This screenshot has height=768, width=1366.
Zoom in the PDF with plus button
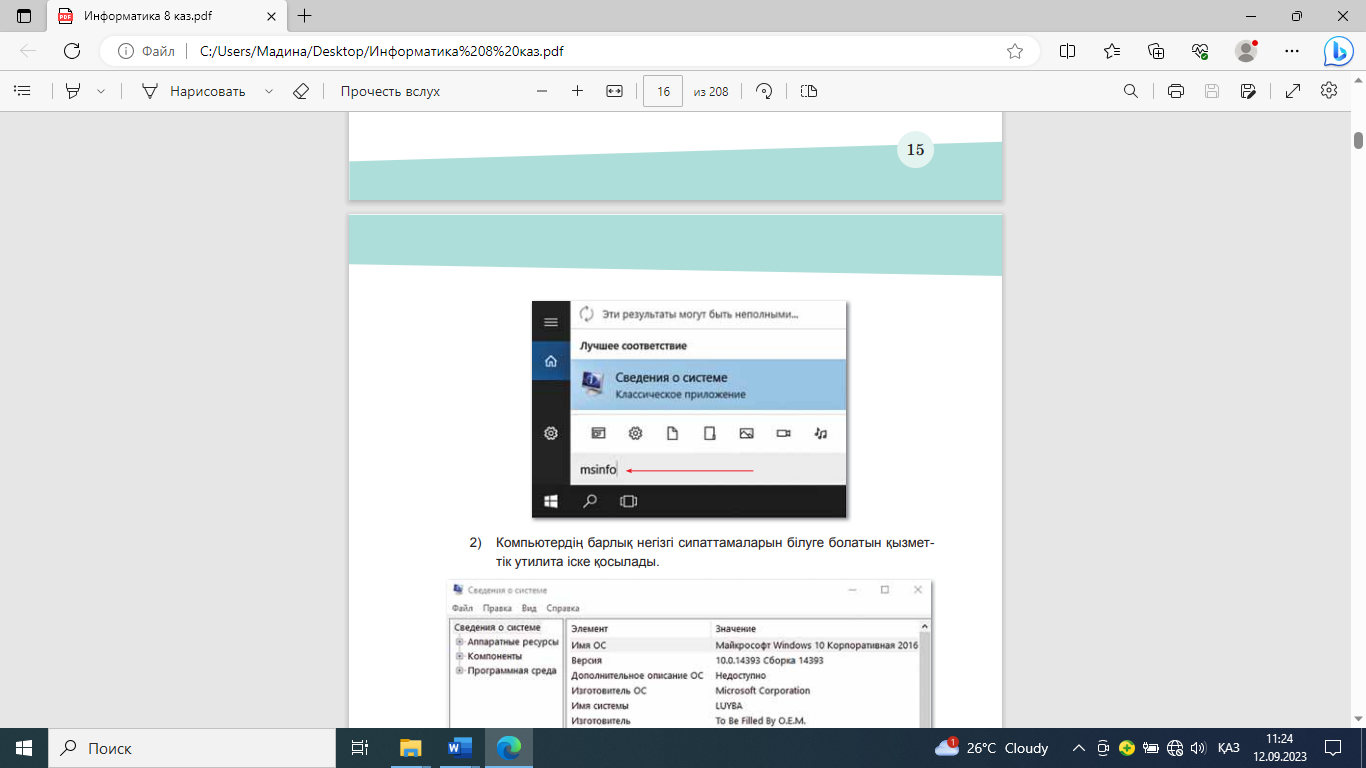(x=577, y=91)
